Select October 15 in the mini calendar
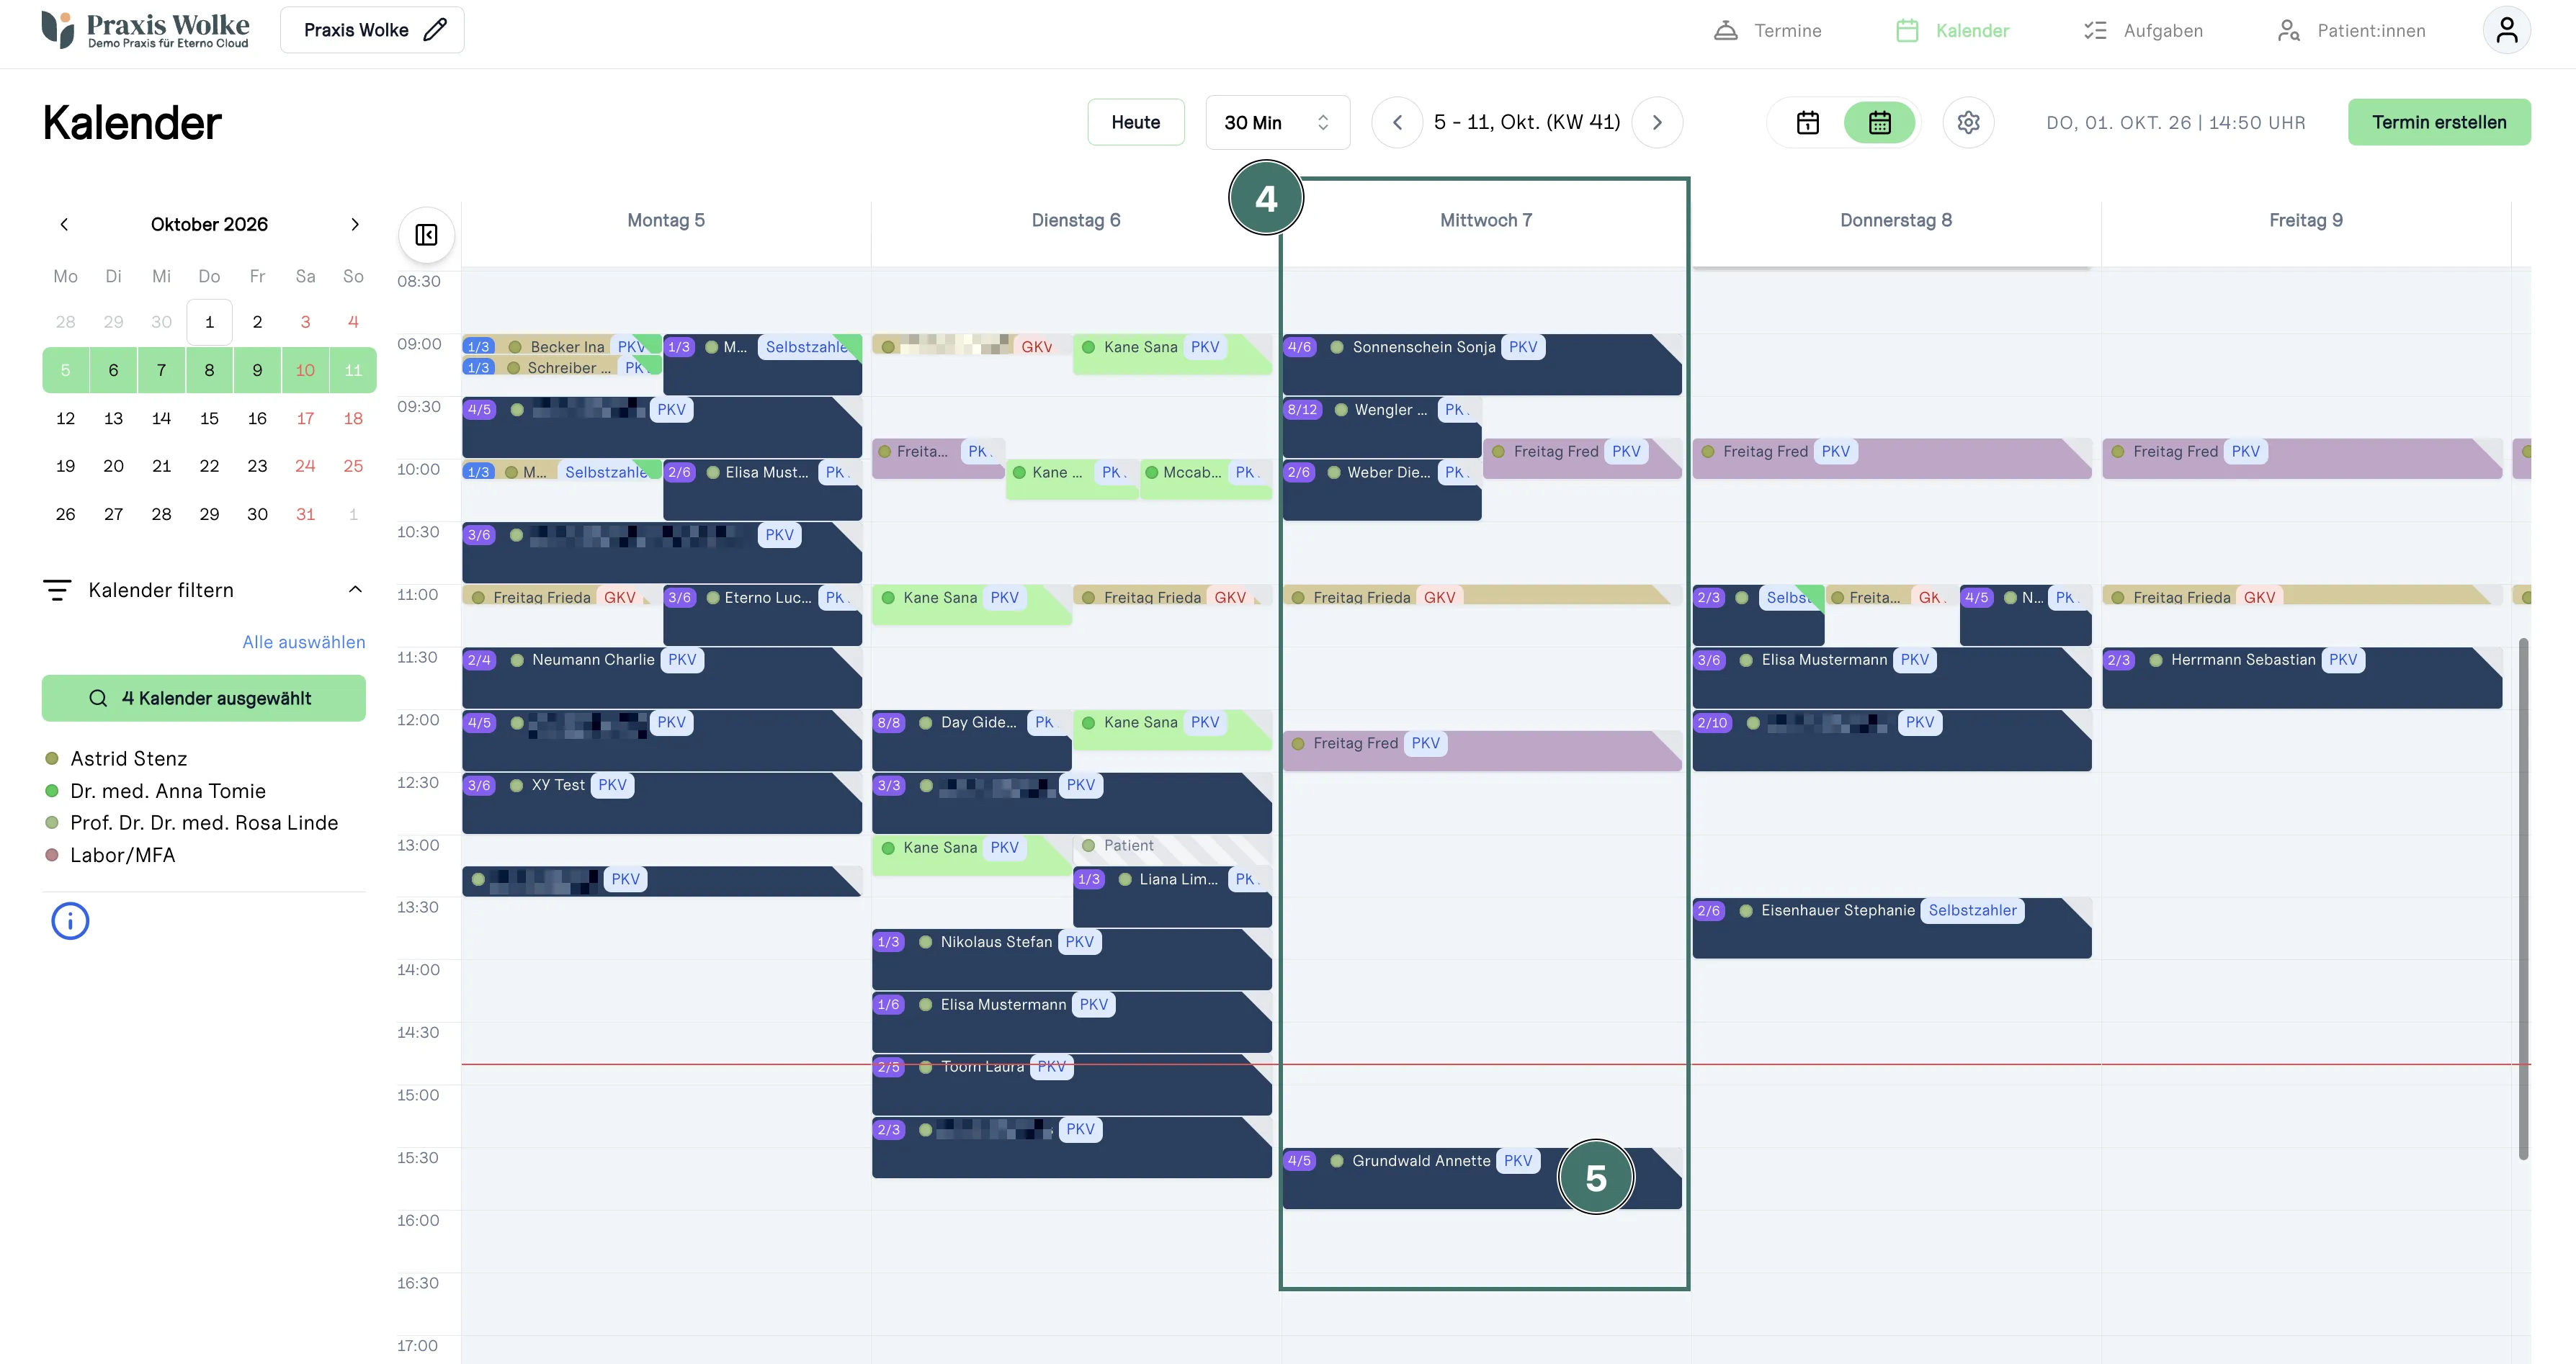 click(x=209, y=418)
